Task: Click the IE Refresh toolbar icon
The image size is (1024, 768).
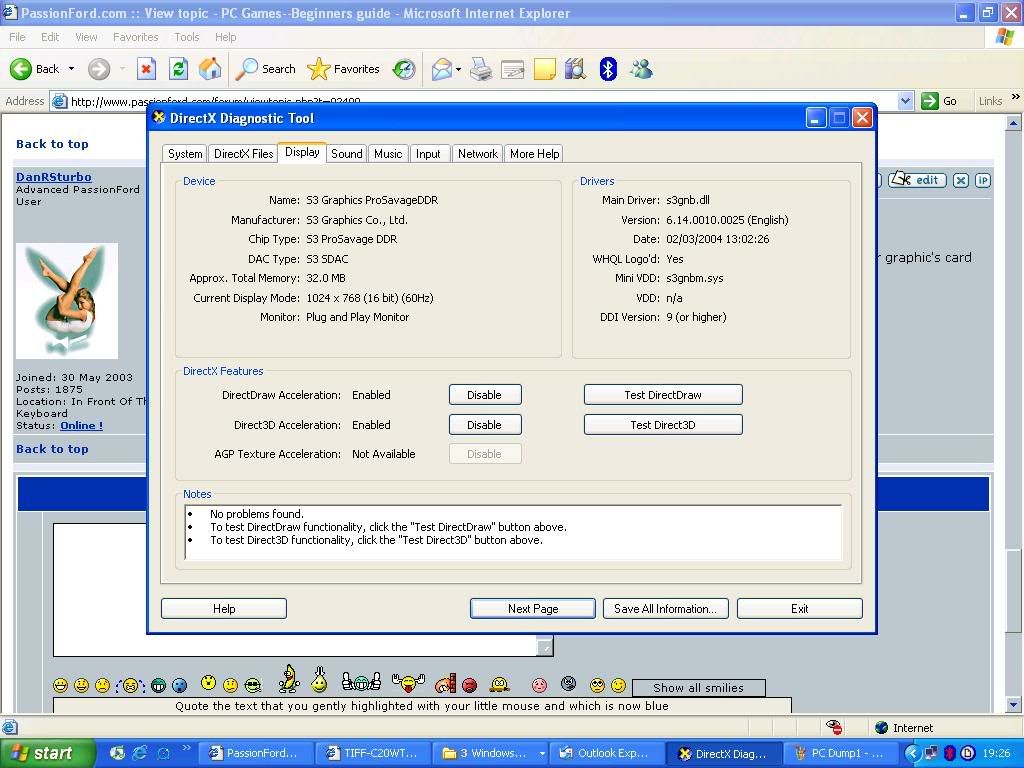Action: 178,69
